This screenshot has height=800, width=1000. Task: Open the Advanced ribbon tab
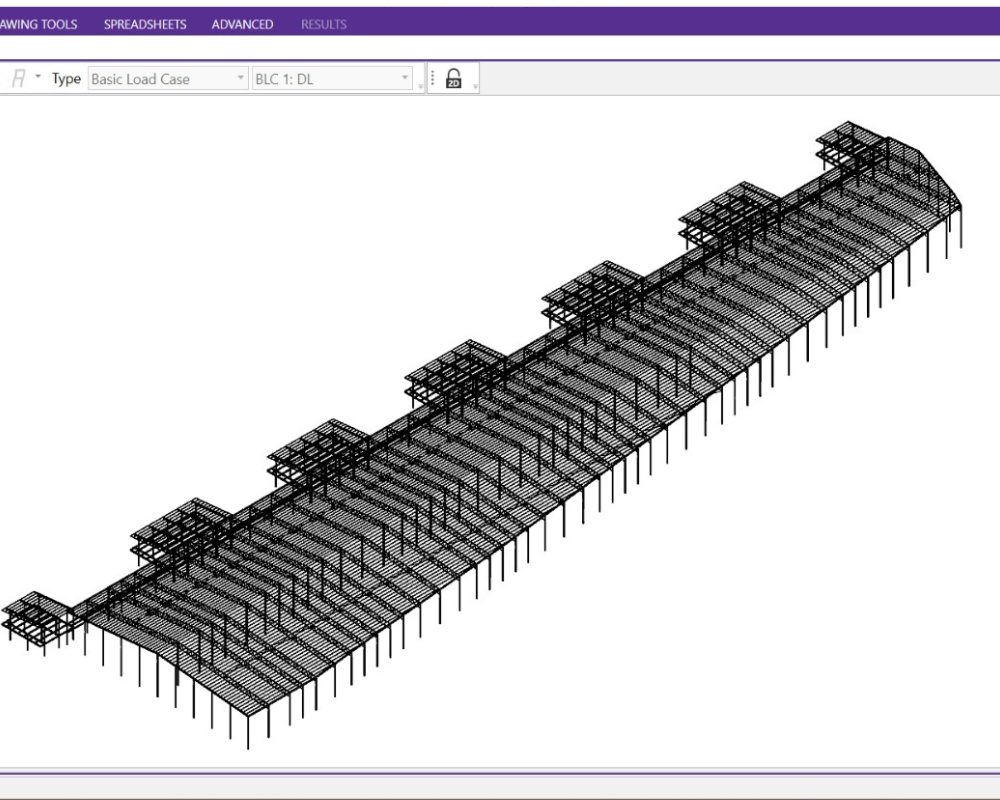[x=242, y=24]
